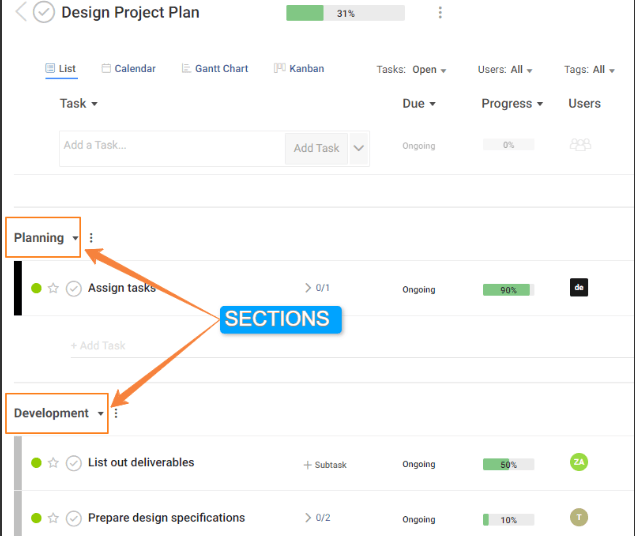The image size is (635, 536).
Task: Open the Prepare design specifications task
Action: 166,518
